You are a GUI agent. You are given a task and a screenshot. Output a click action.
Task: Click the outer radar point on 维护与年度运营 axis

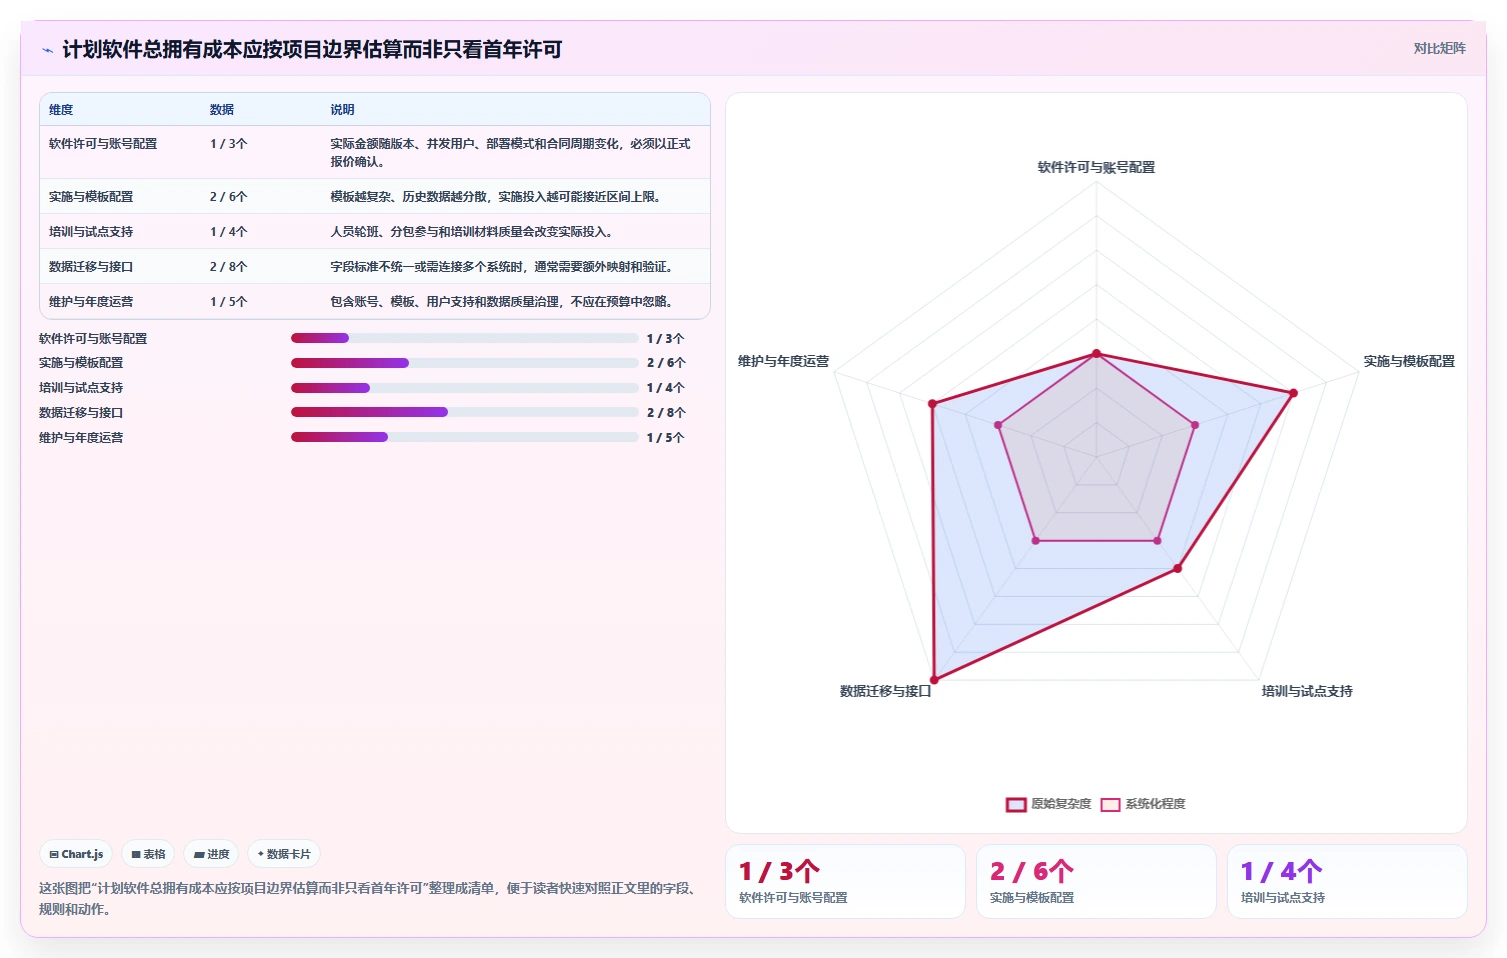(932, 404)
